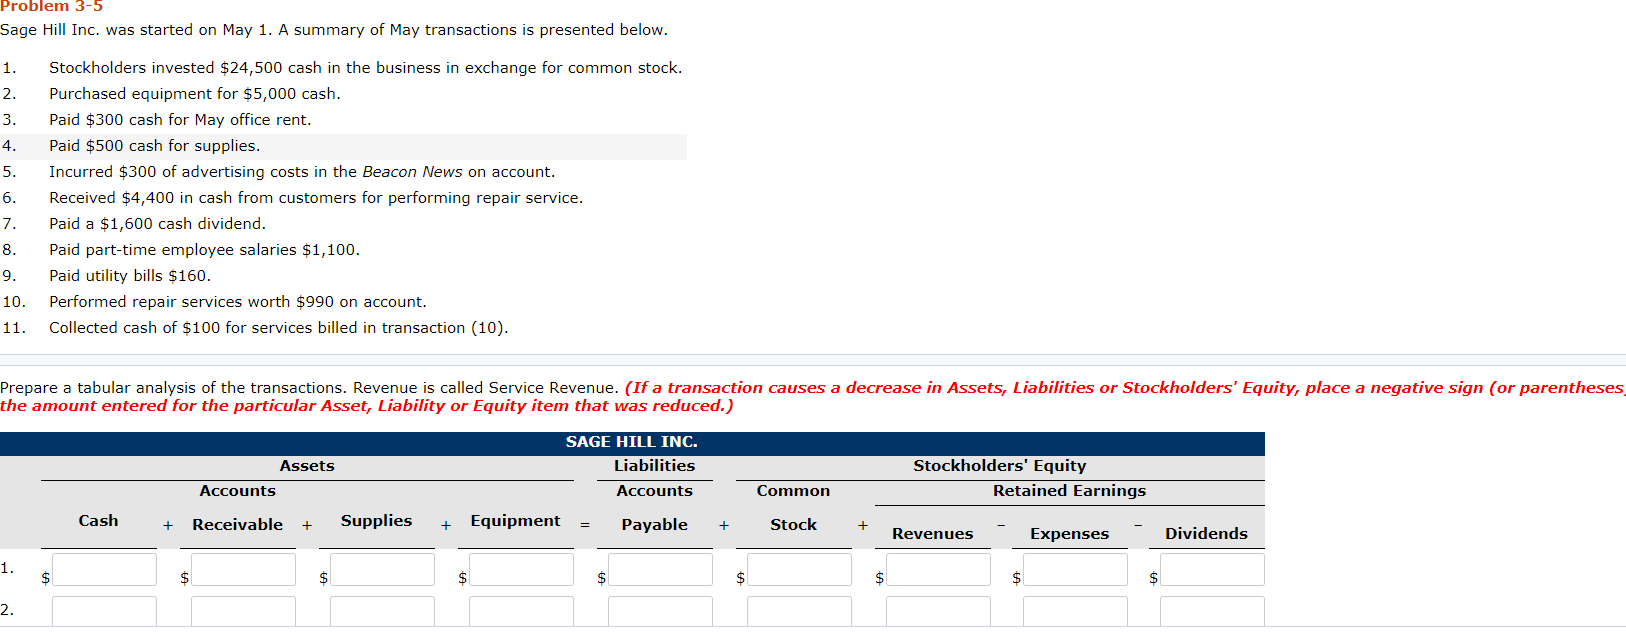Viewport: 1626px width, 638px height.
Task: Click the row 2 Supplies input field
Action: point(383,612)
